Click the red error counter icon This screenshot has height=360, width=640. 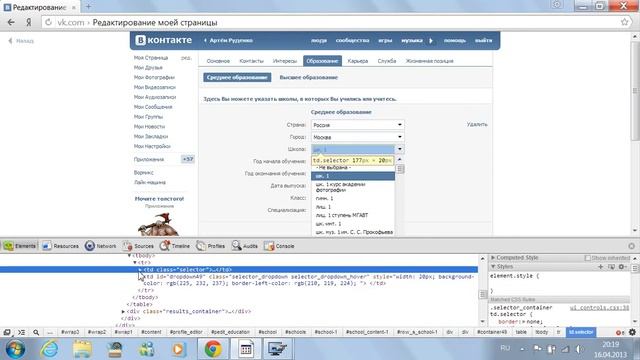click(620, 333)
